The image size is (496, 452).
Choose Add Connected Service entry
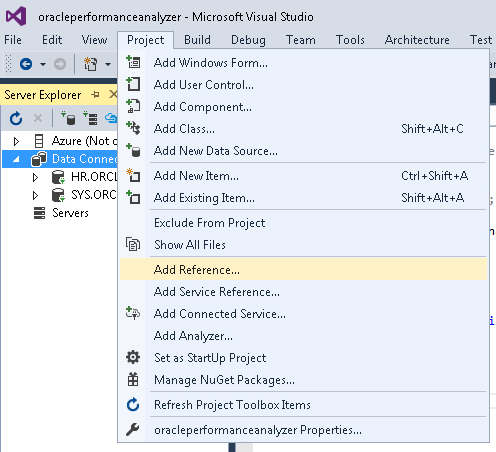tap(303, 314)
